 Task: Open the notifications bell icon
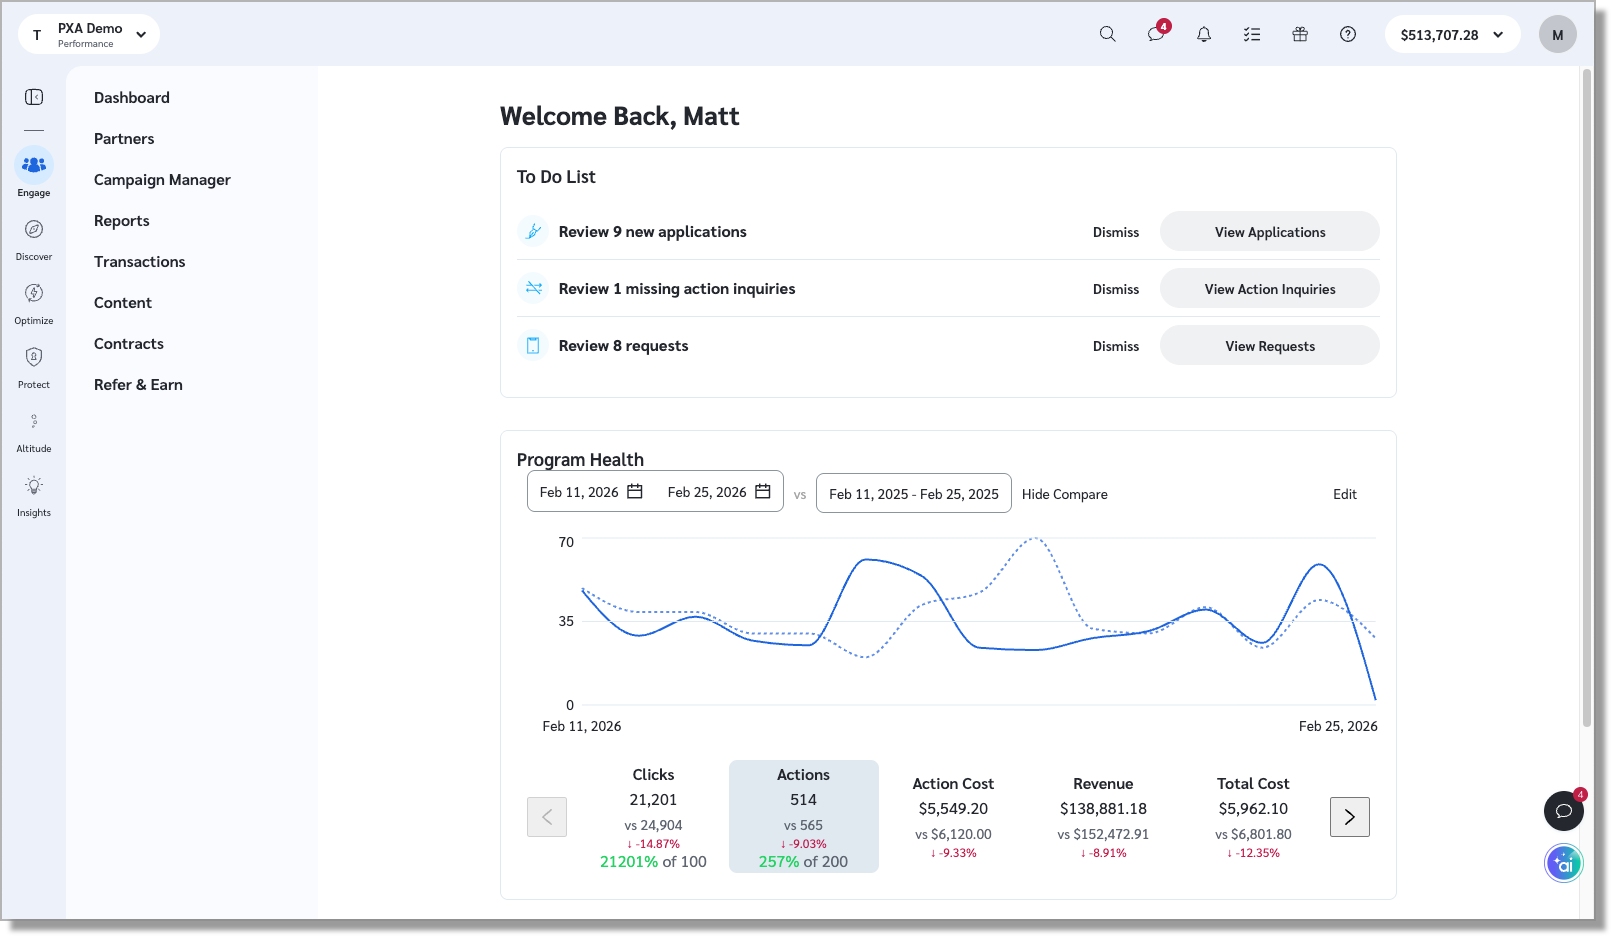(x=1204, y=34)
